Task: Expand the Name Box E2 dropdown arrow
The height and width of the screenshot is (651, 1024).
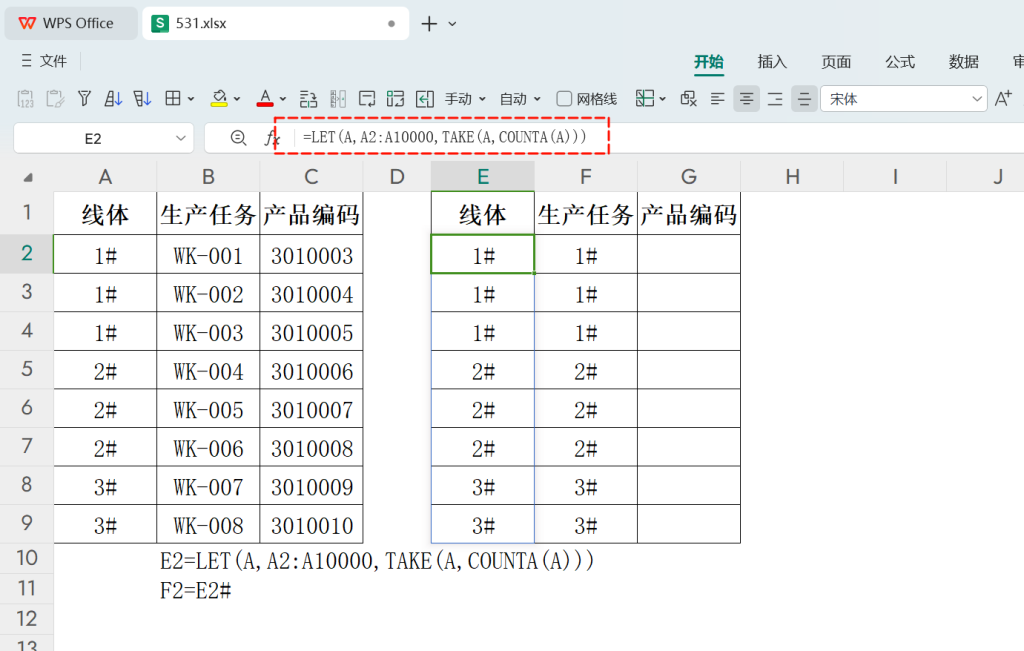Action: tap(181, 138)
